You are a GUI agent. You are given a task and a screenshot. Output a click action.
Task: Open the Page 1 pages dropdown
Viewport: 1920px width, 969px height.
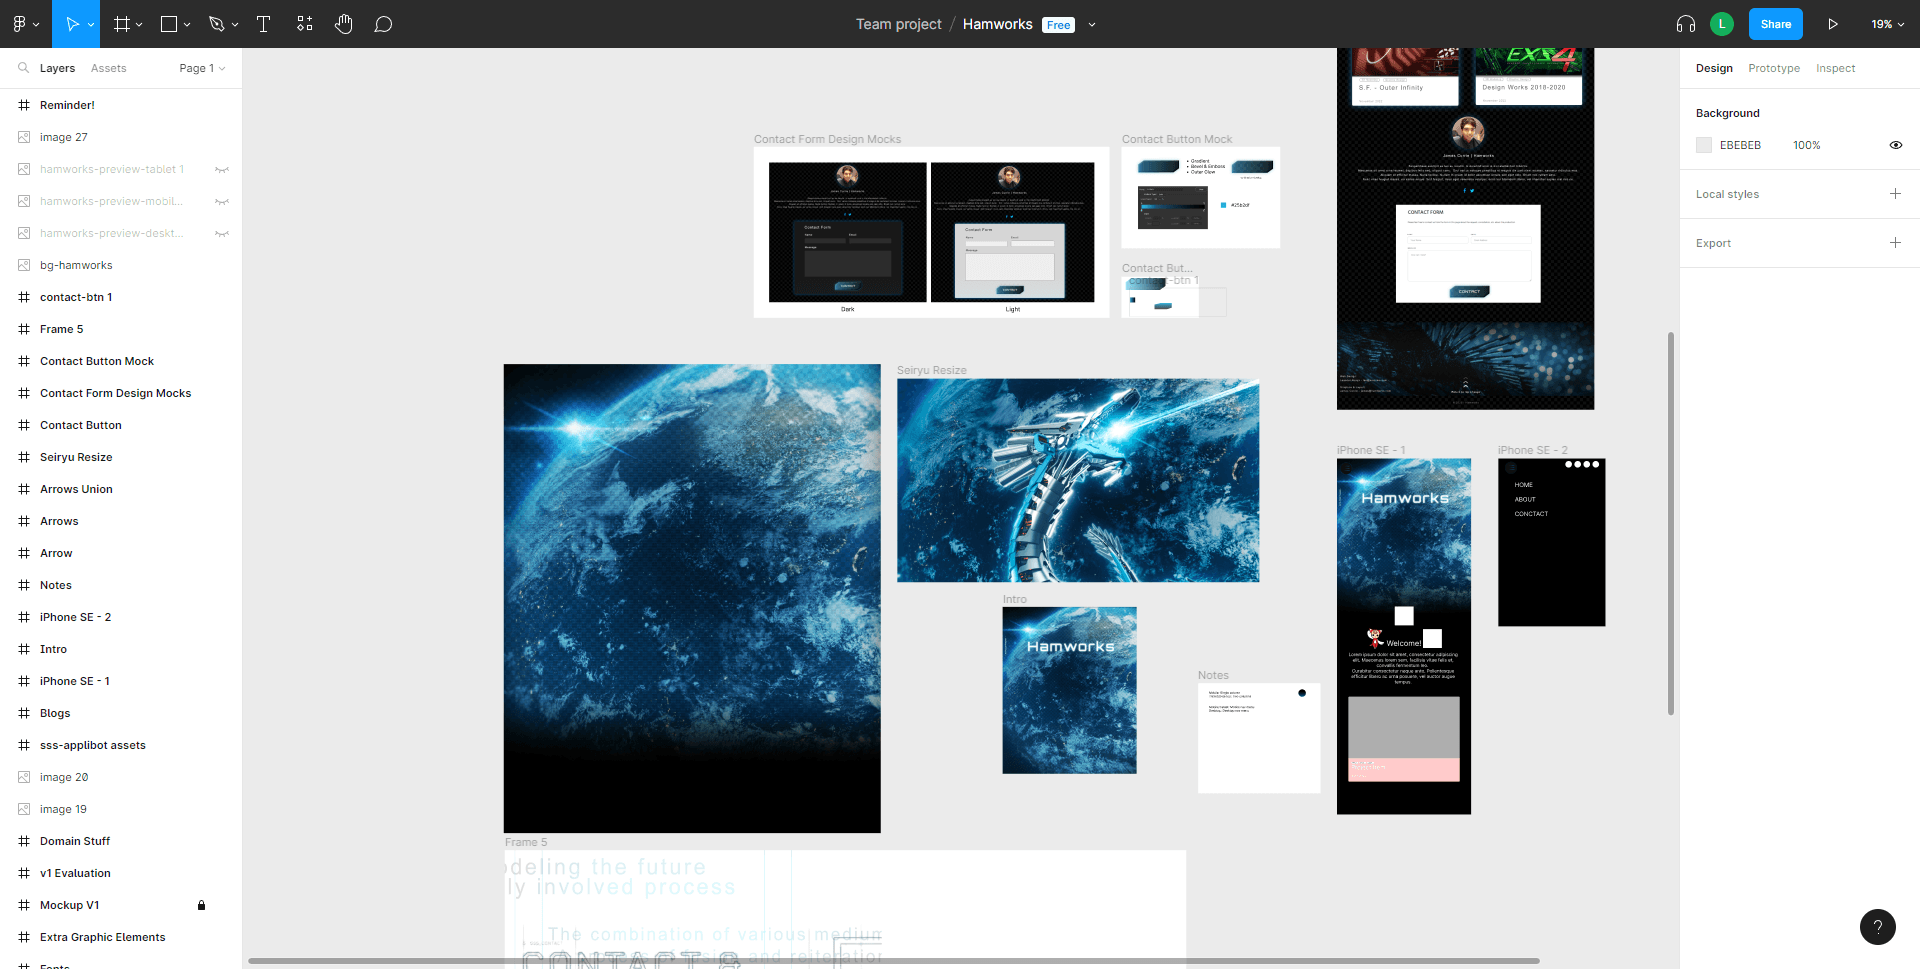coord(202,68)
